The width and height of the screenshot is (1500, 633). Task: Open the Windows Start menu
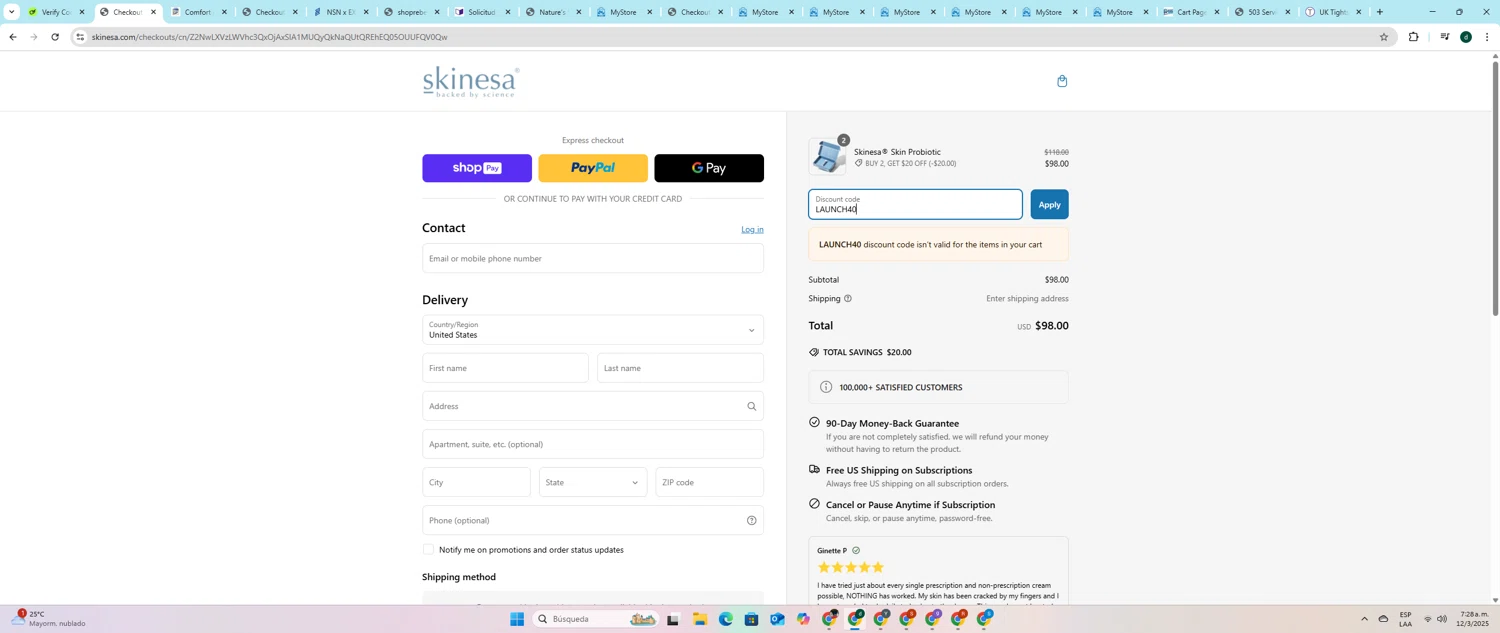[517, 619]
